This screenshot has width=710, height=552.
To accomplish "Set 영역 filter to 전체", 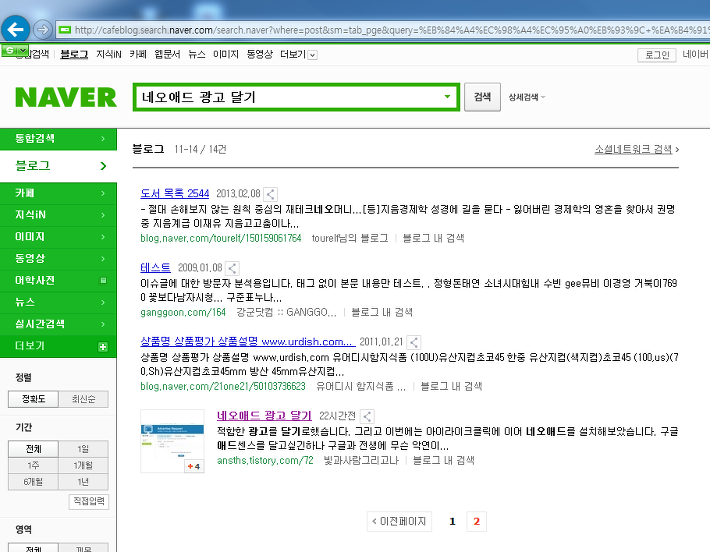I will 34,548.
